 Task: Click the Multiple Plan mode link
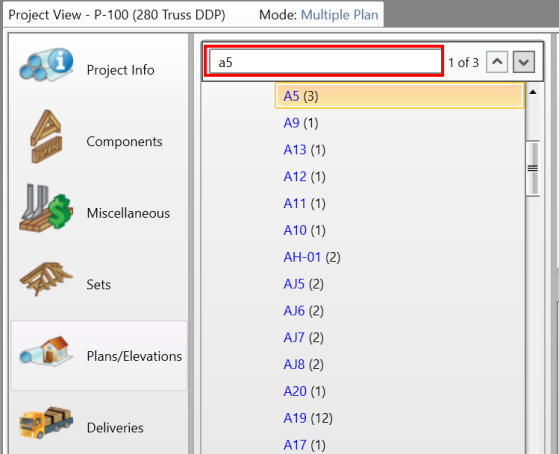pyautogui.click(x=339, y=15)
